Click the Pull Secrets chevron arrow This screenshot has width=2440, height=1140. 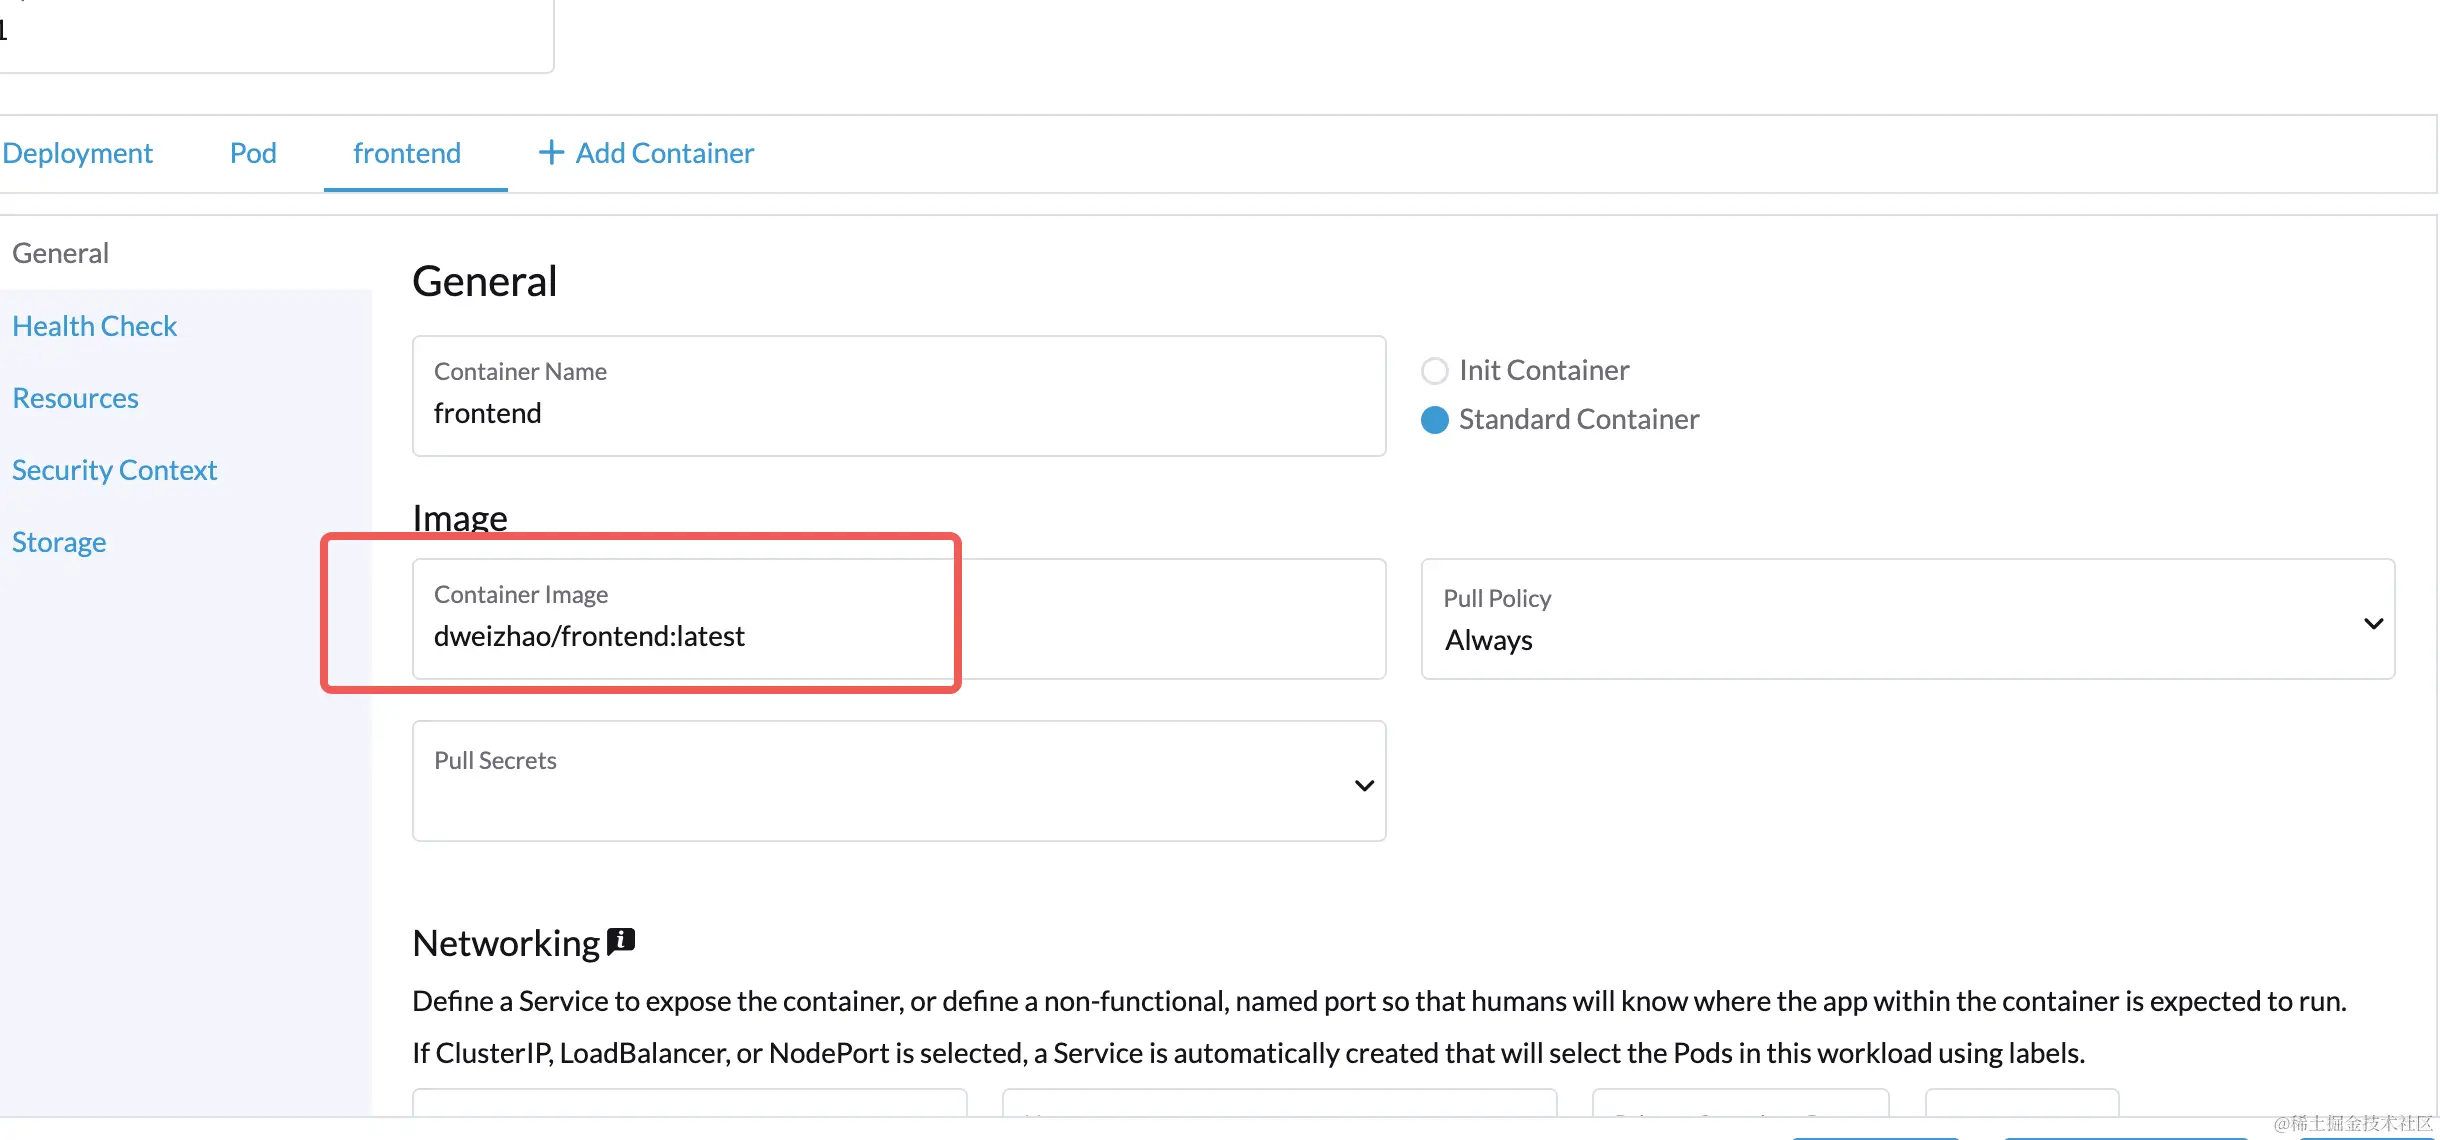[x=1364, y=785]
